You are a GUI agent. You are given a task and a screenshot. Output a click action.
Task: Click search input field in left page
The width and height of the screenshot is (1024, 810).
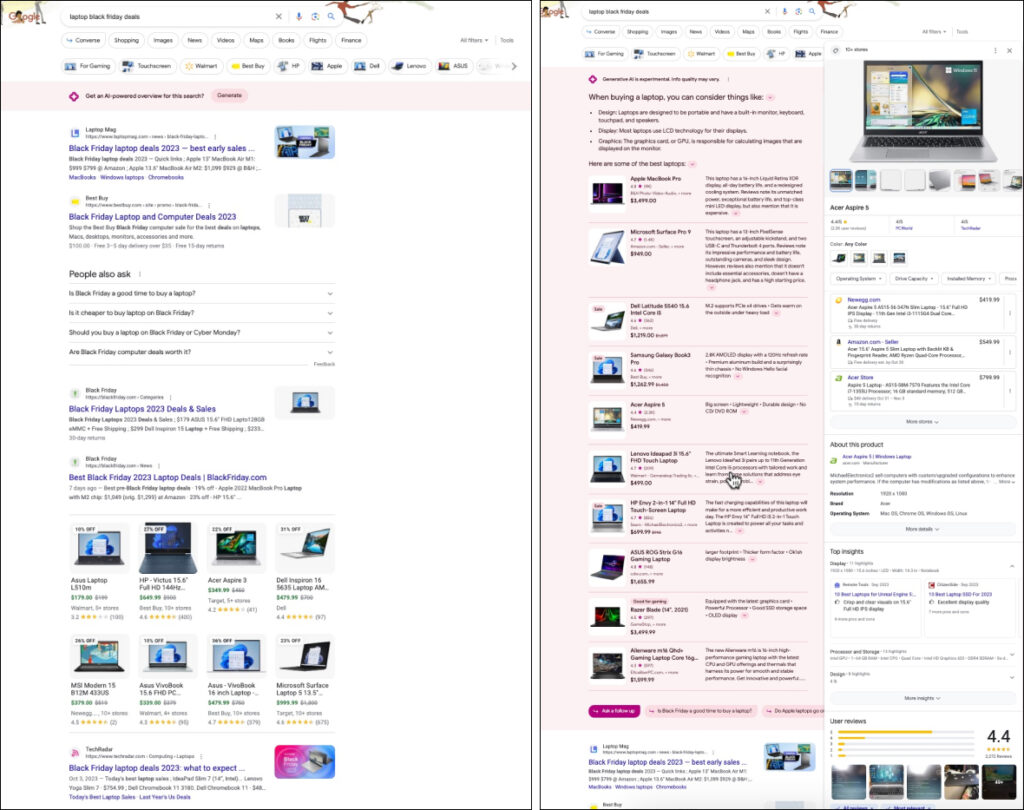click(170, 16)
